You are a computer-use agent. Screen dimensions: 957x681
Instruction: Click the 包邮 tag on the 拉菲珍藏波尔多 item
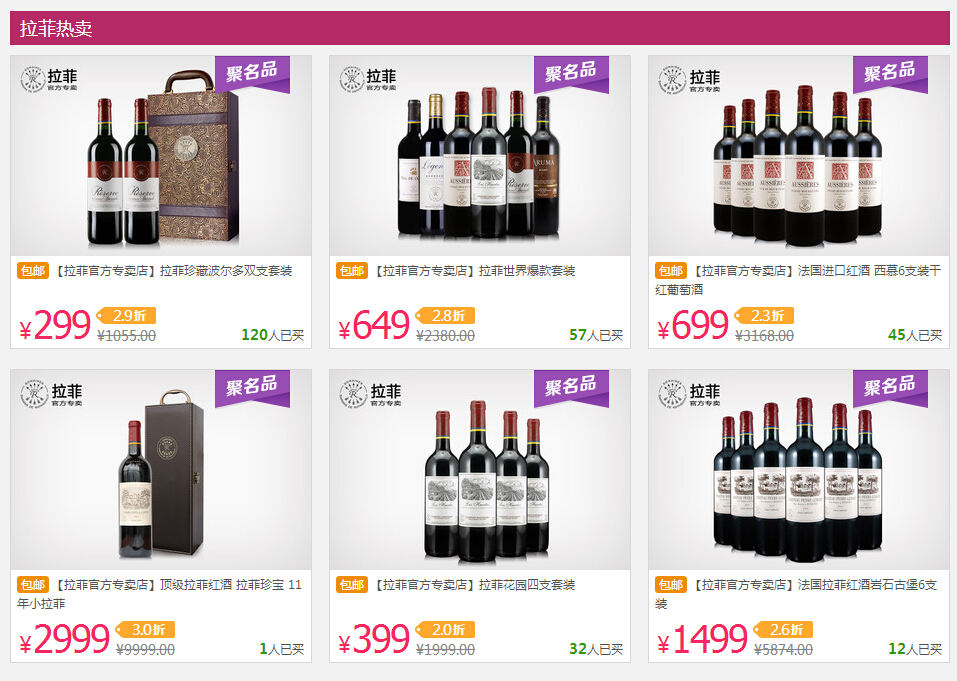coord(32,270)
